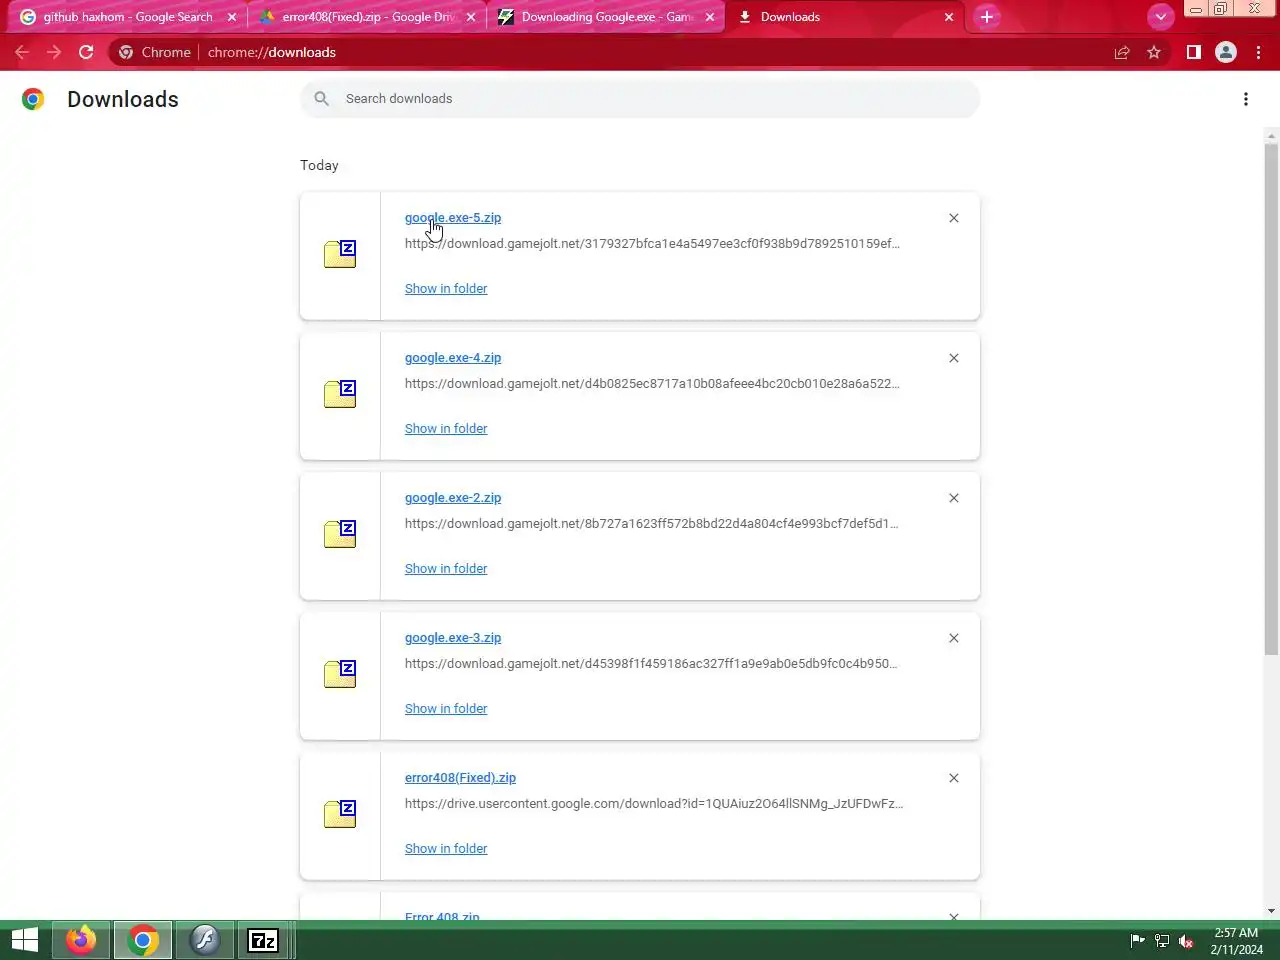The width and height of the screenshot is (1280, 960).
Task: Toggle the Chrome side panel
Action: point(1193,52)
